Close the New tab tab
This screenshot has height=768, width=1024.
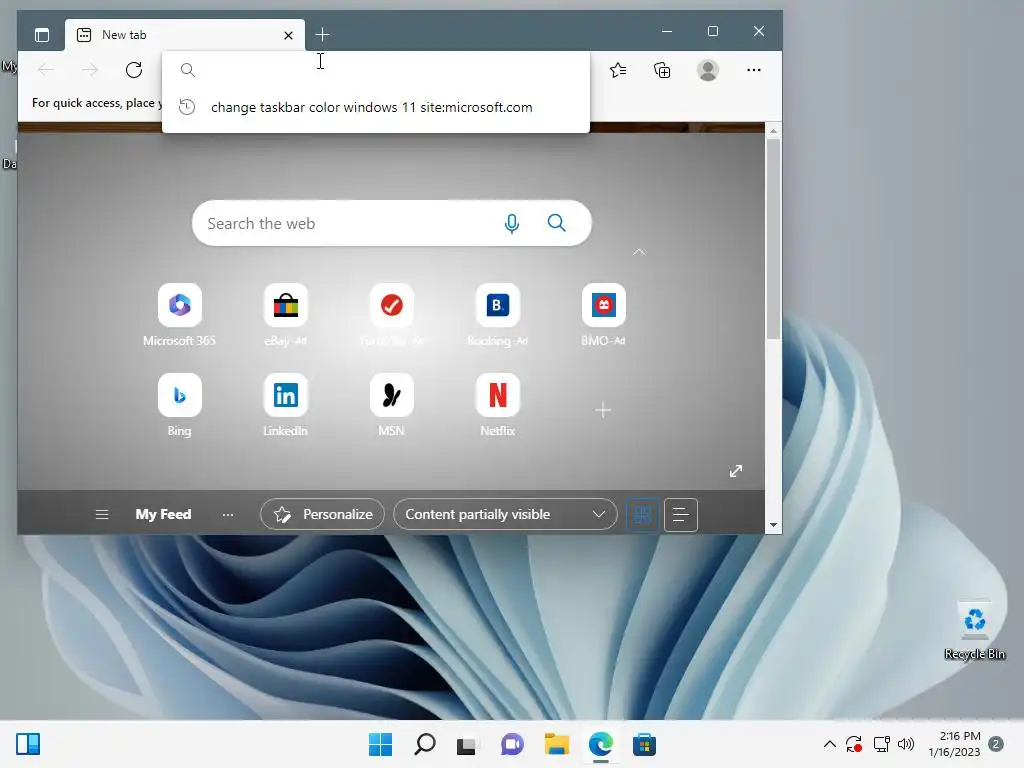288,35
